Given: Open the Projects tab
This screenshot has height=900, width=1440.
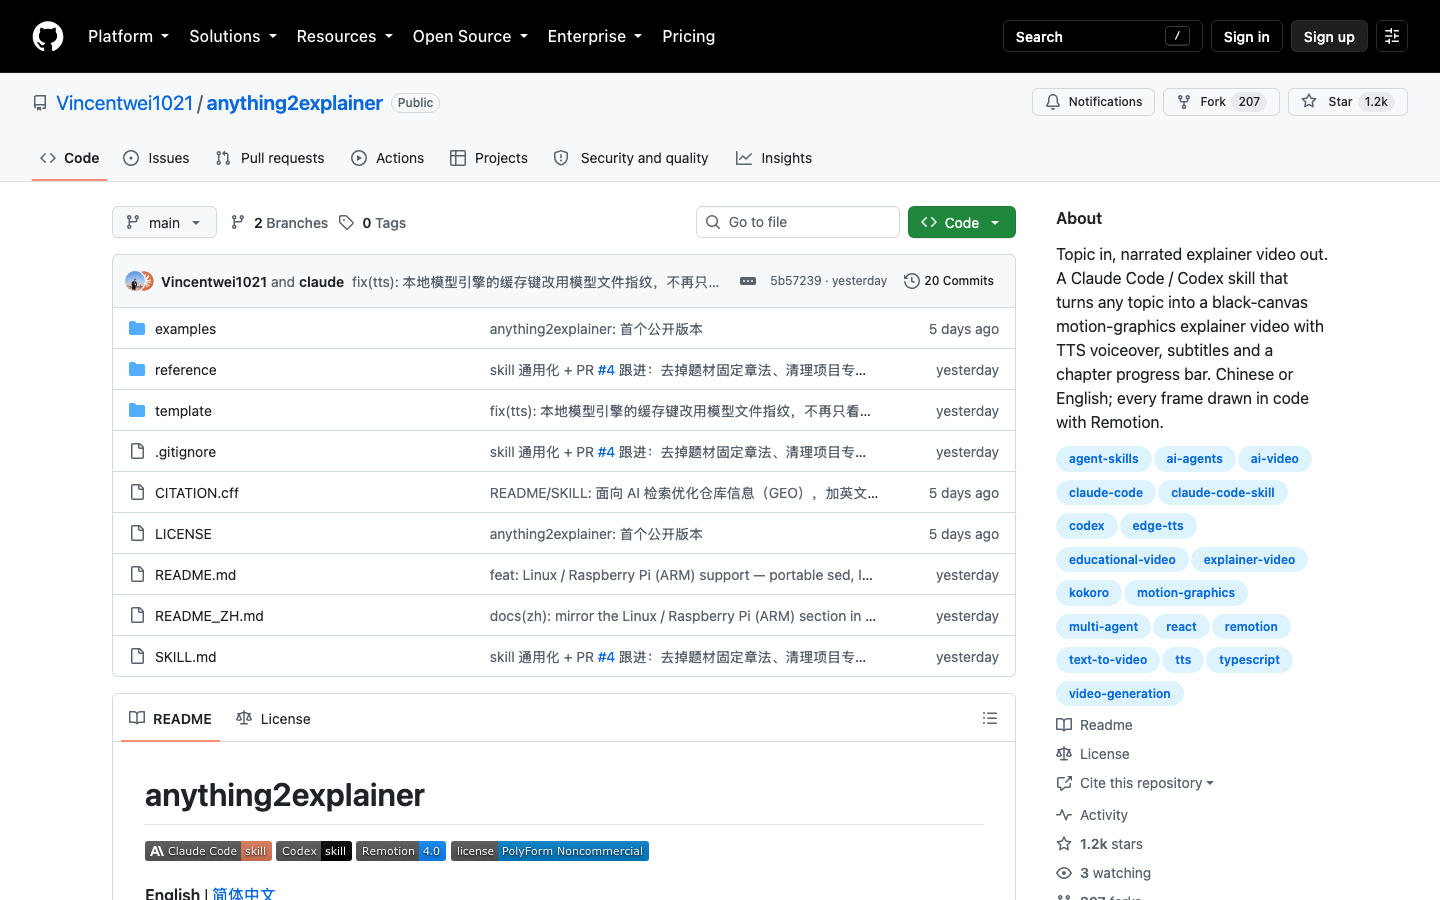Looking at the screenshot, I should click(489, 158).
